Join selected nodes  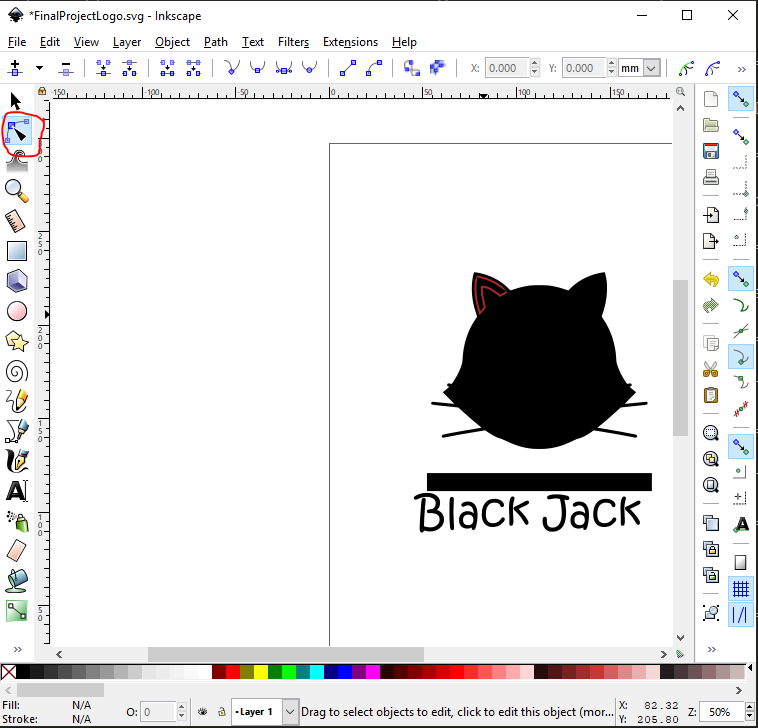click(x=103, y=68)
